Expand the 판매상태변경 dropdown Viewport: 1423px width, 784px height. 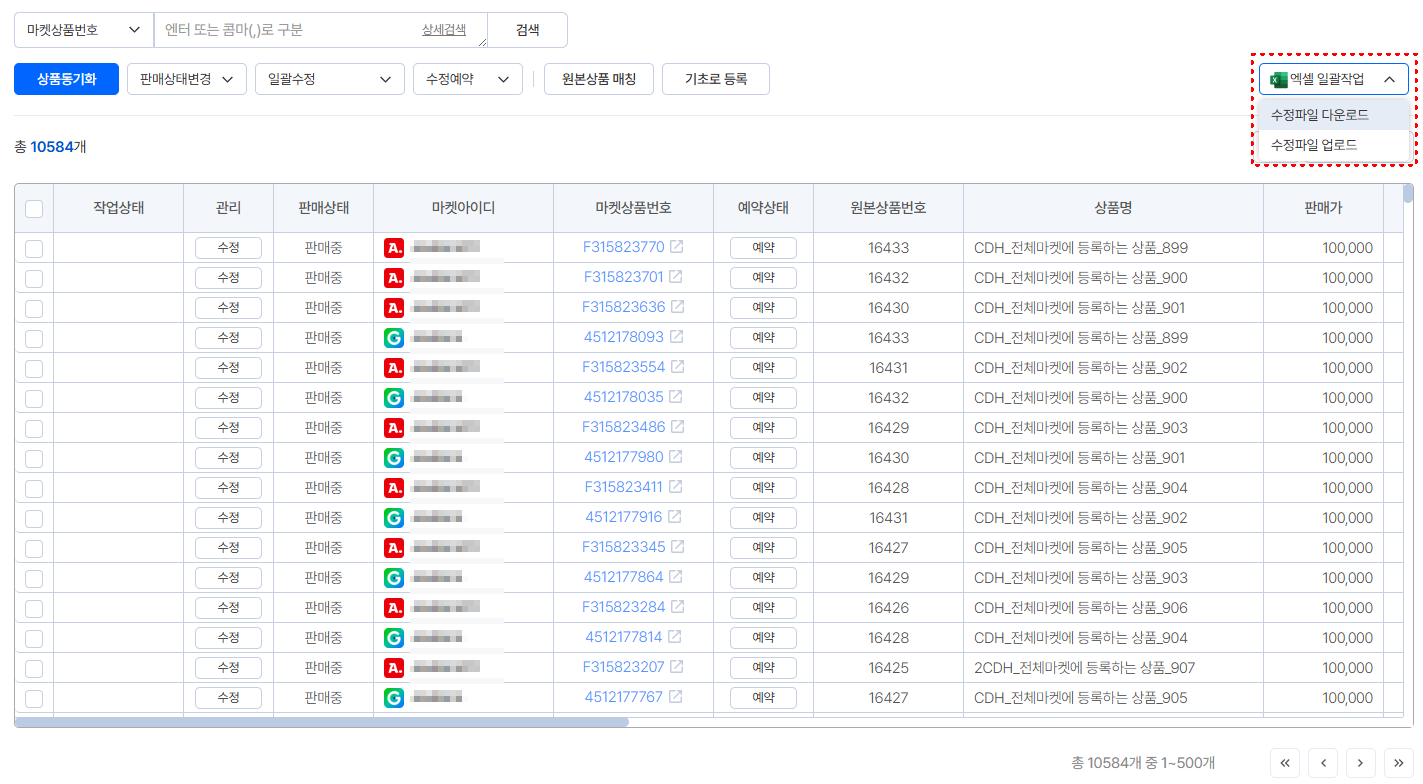(186, 79)
